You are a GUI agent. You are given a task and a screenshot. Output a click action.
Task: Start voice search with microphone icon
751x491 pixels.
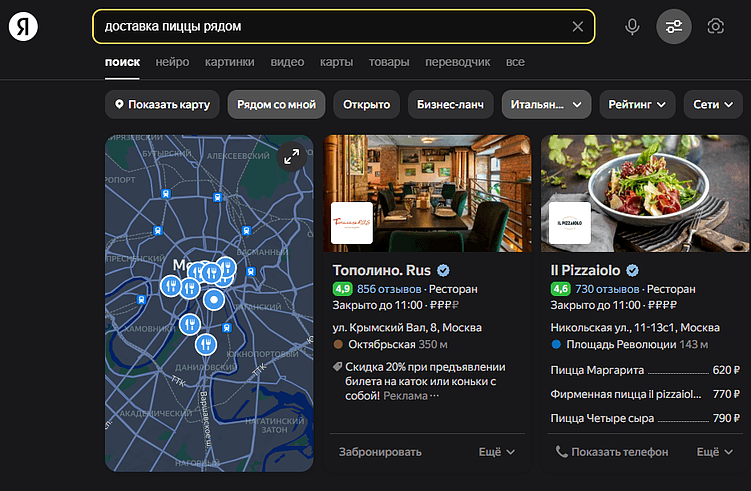tap(632, 26)
